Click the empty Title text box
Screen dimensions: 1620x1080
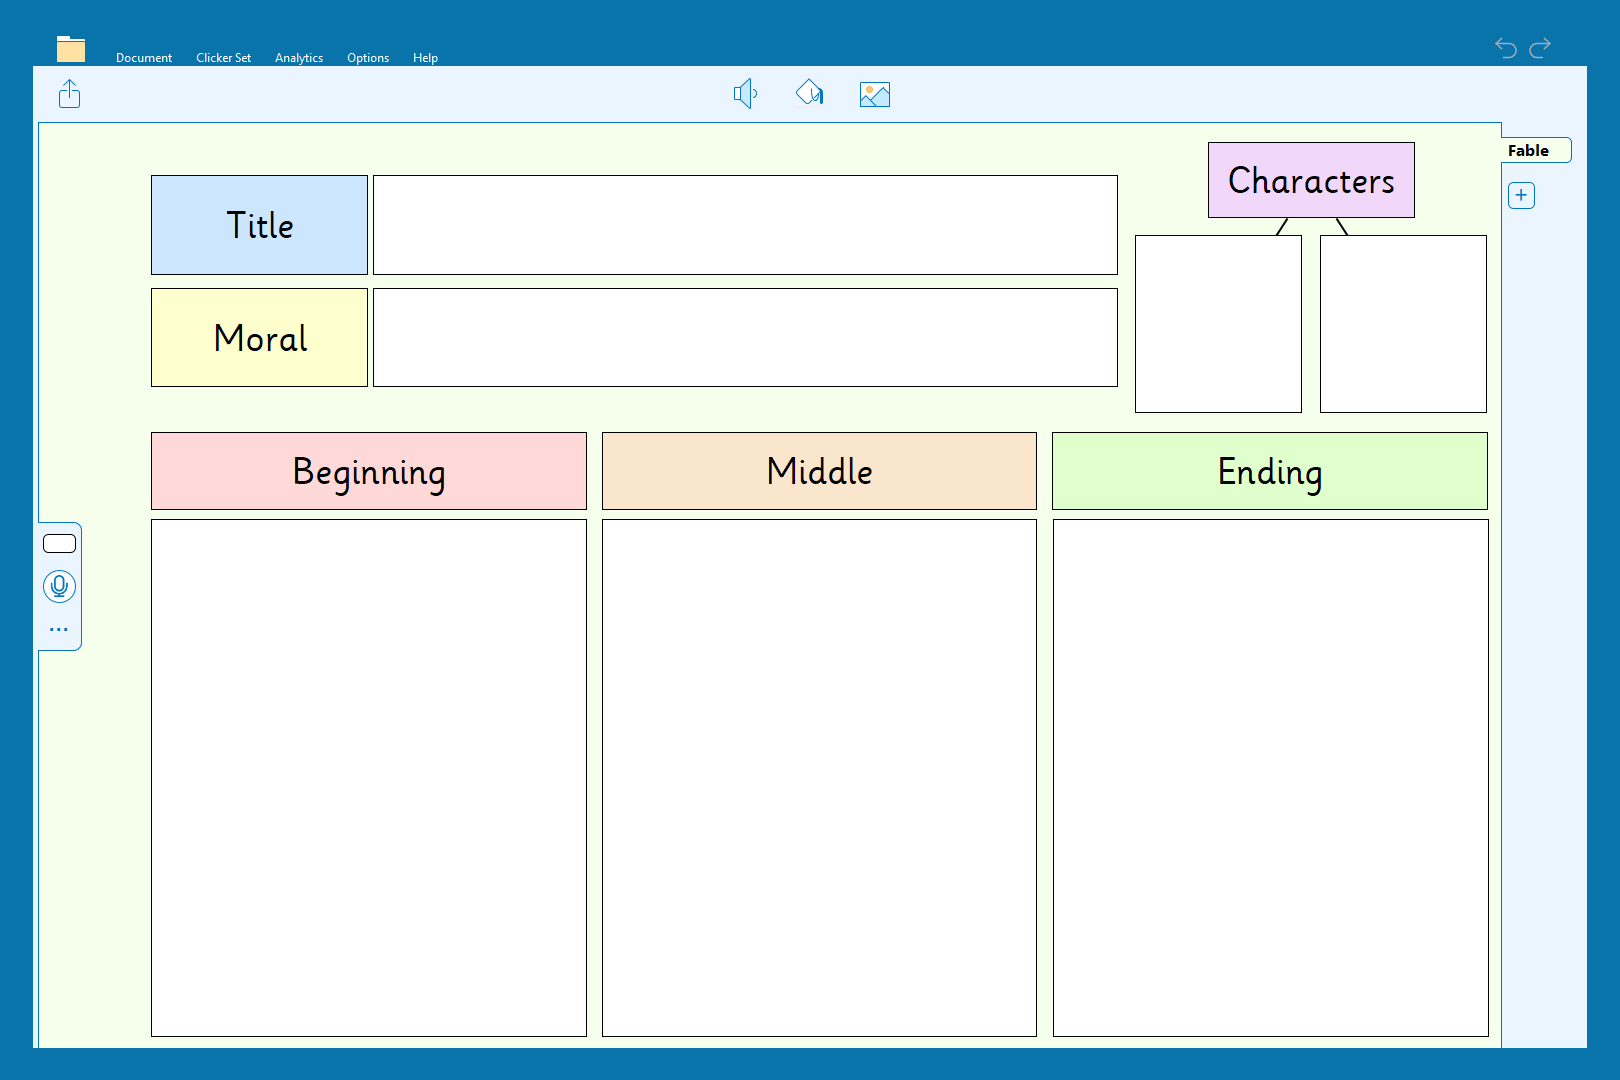coord(745,225)
